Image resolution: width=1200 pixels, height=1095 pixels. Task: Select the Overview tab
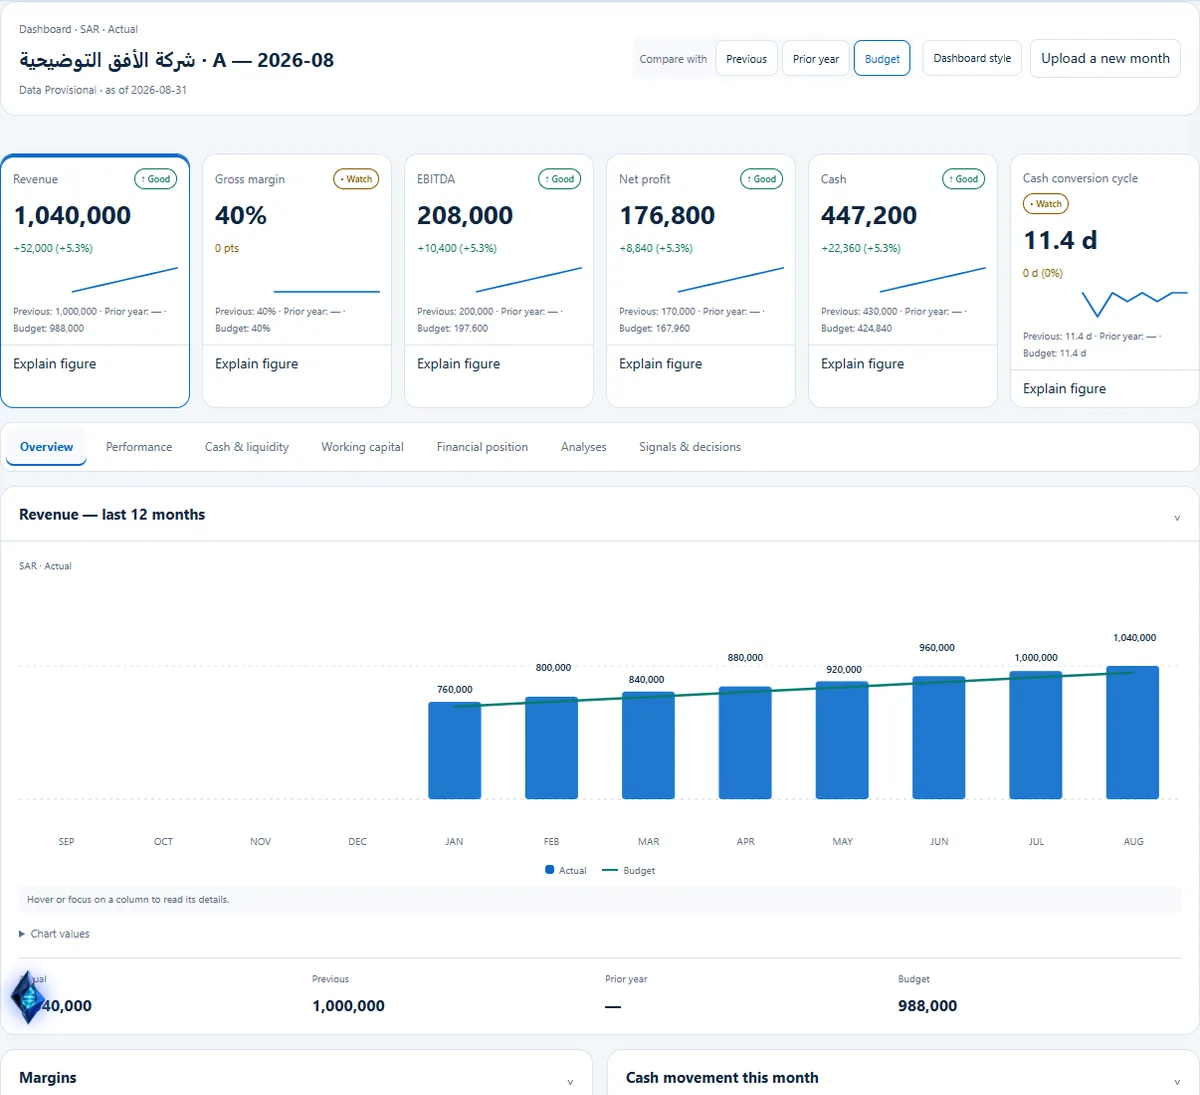[x=46, y=447]
